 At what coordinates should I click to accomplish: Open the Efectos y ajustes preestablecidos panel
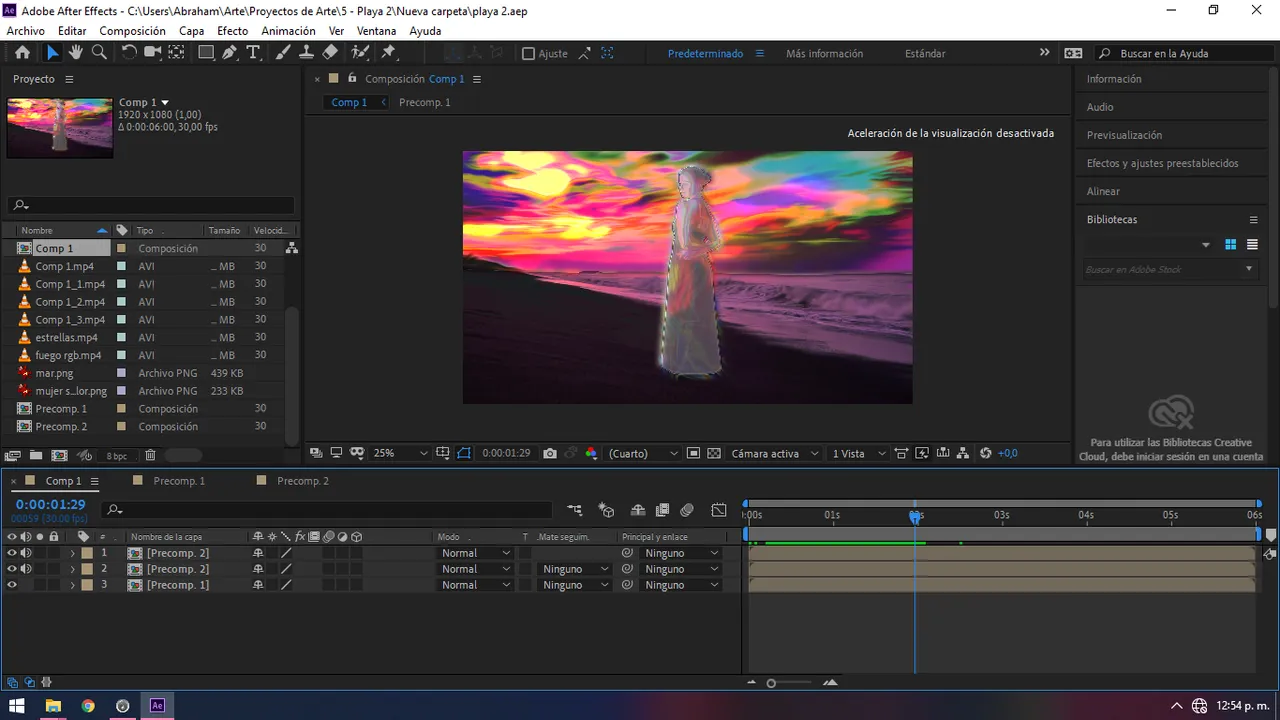(1162, 163)
